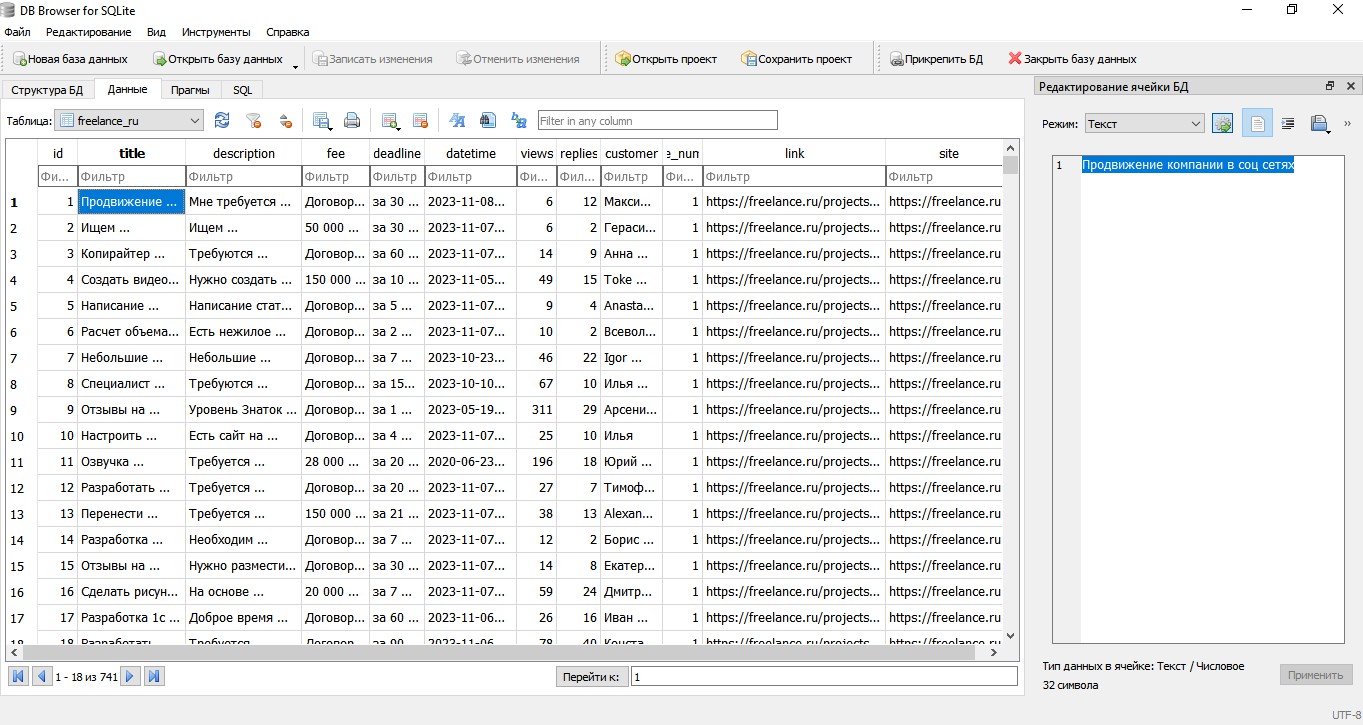This screenshot has height=725, width=1363.
Task: Print the table data icon
Action: (x=352, y=121)
